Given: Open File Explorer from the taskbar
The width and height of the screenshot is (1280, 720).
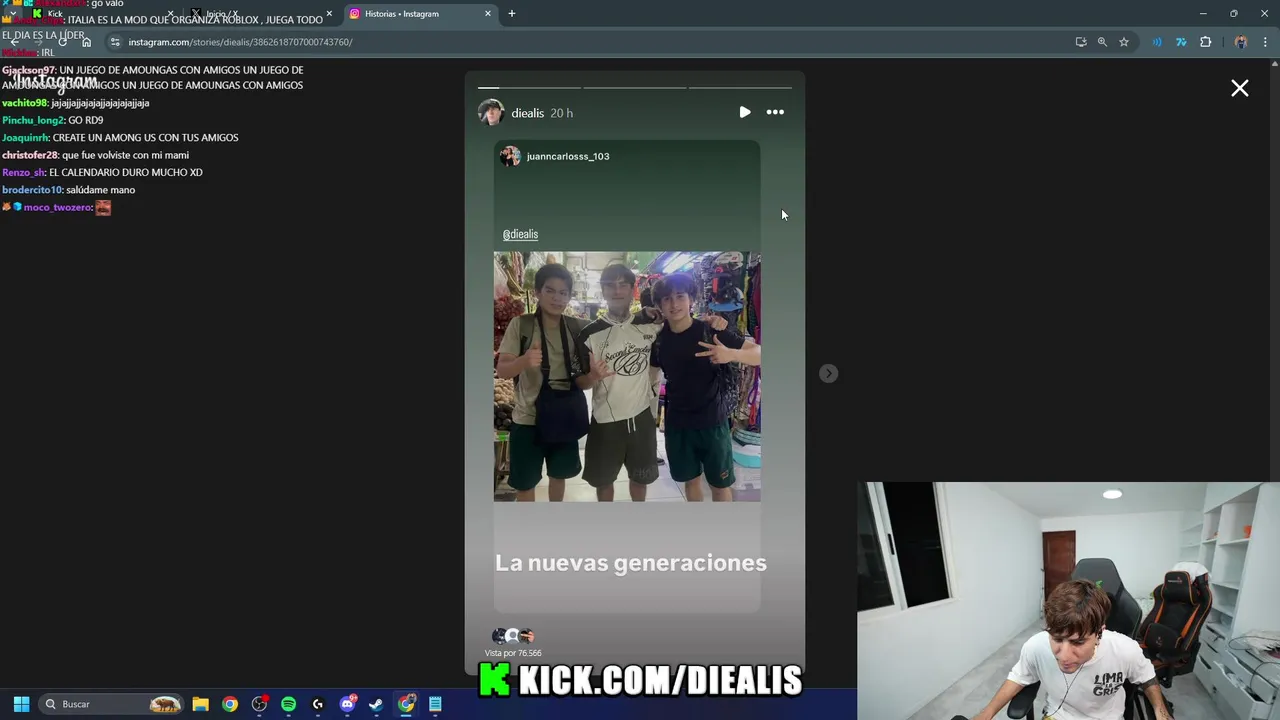Looking at the screenshot, I should tap(200, 704).
